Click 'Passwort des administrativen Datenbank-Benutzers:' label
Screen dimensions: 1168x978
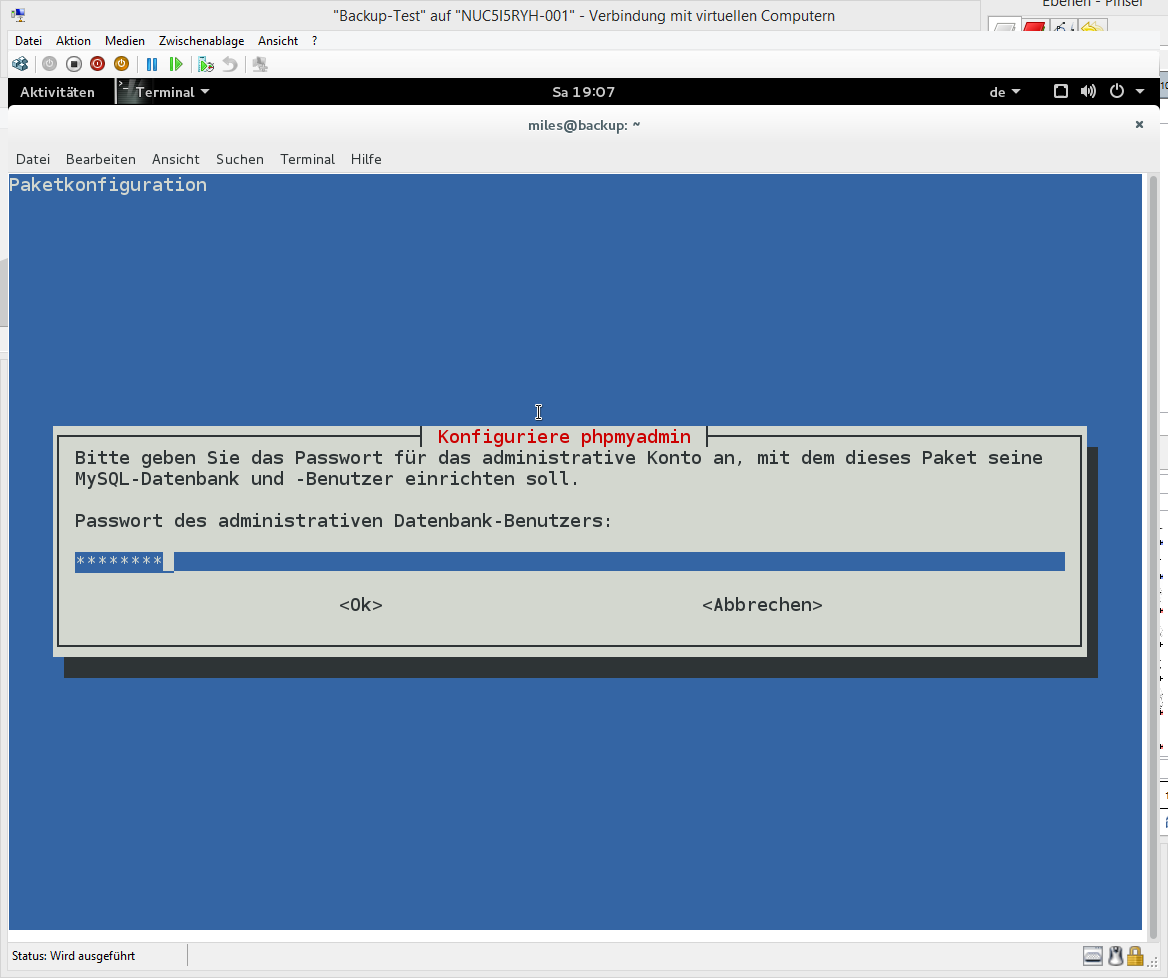coord(343,521)
